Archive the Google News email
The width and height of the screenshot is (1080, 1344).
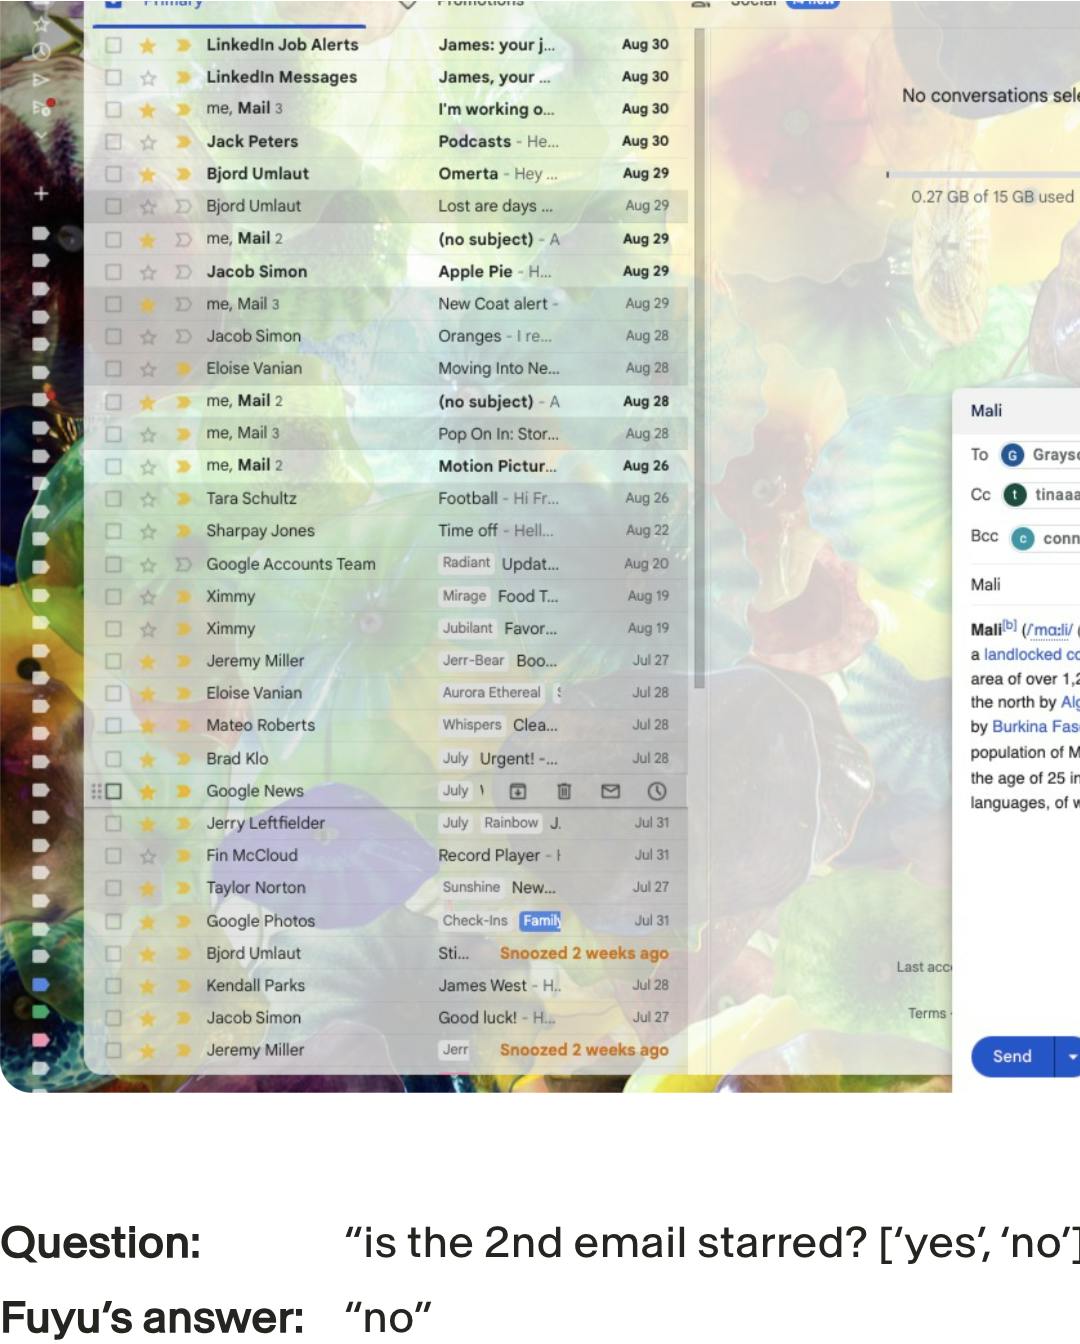pyautogui.click(x=518, y=791)
